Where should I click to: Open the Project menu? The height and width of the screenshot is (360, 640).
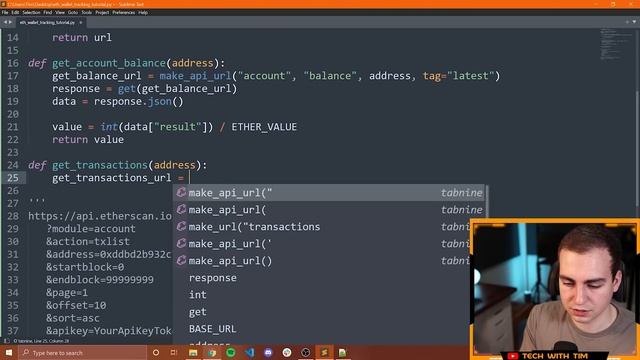(x=102, y=13)
